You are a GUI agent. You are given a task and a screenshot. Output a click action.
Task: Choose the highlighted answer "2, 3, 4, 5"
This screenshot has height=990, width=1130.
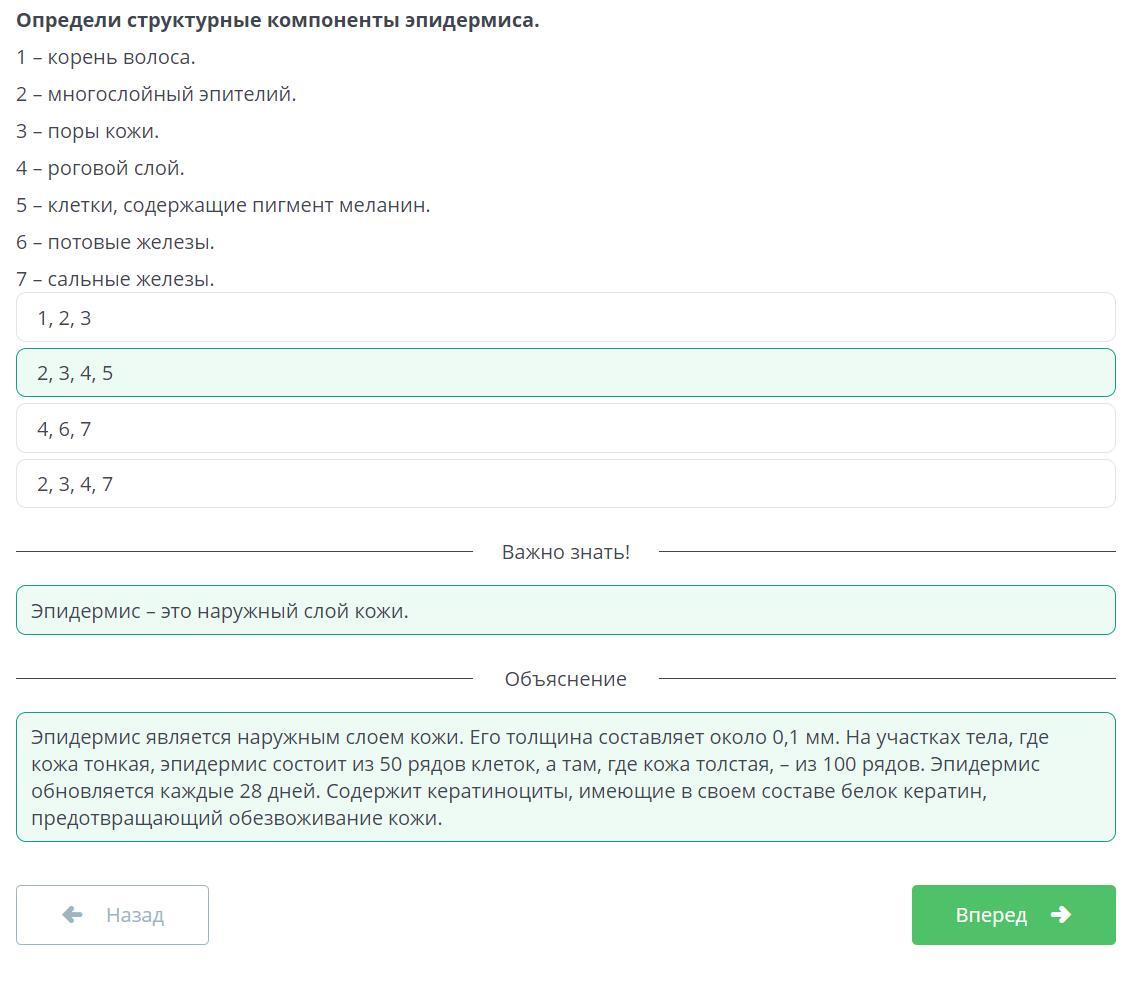[x=565, y=373]
